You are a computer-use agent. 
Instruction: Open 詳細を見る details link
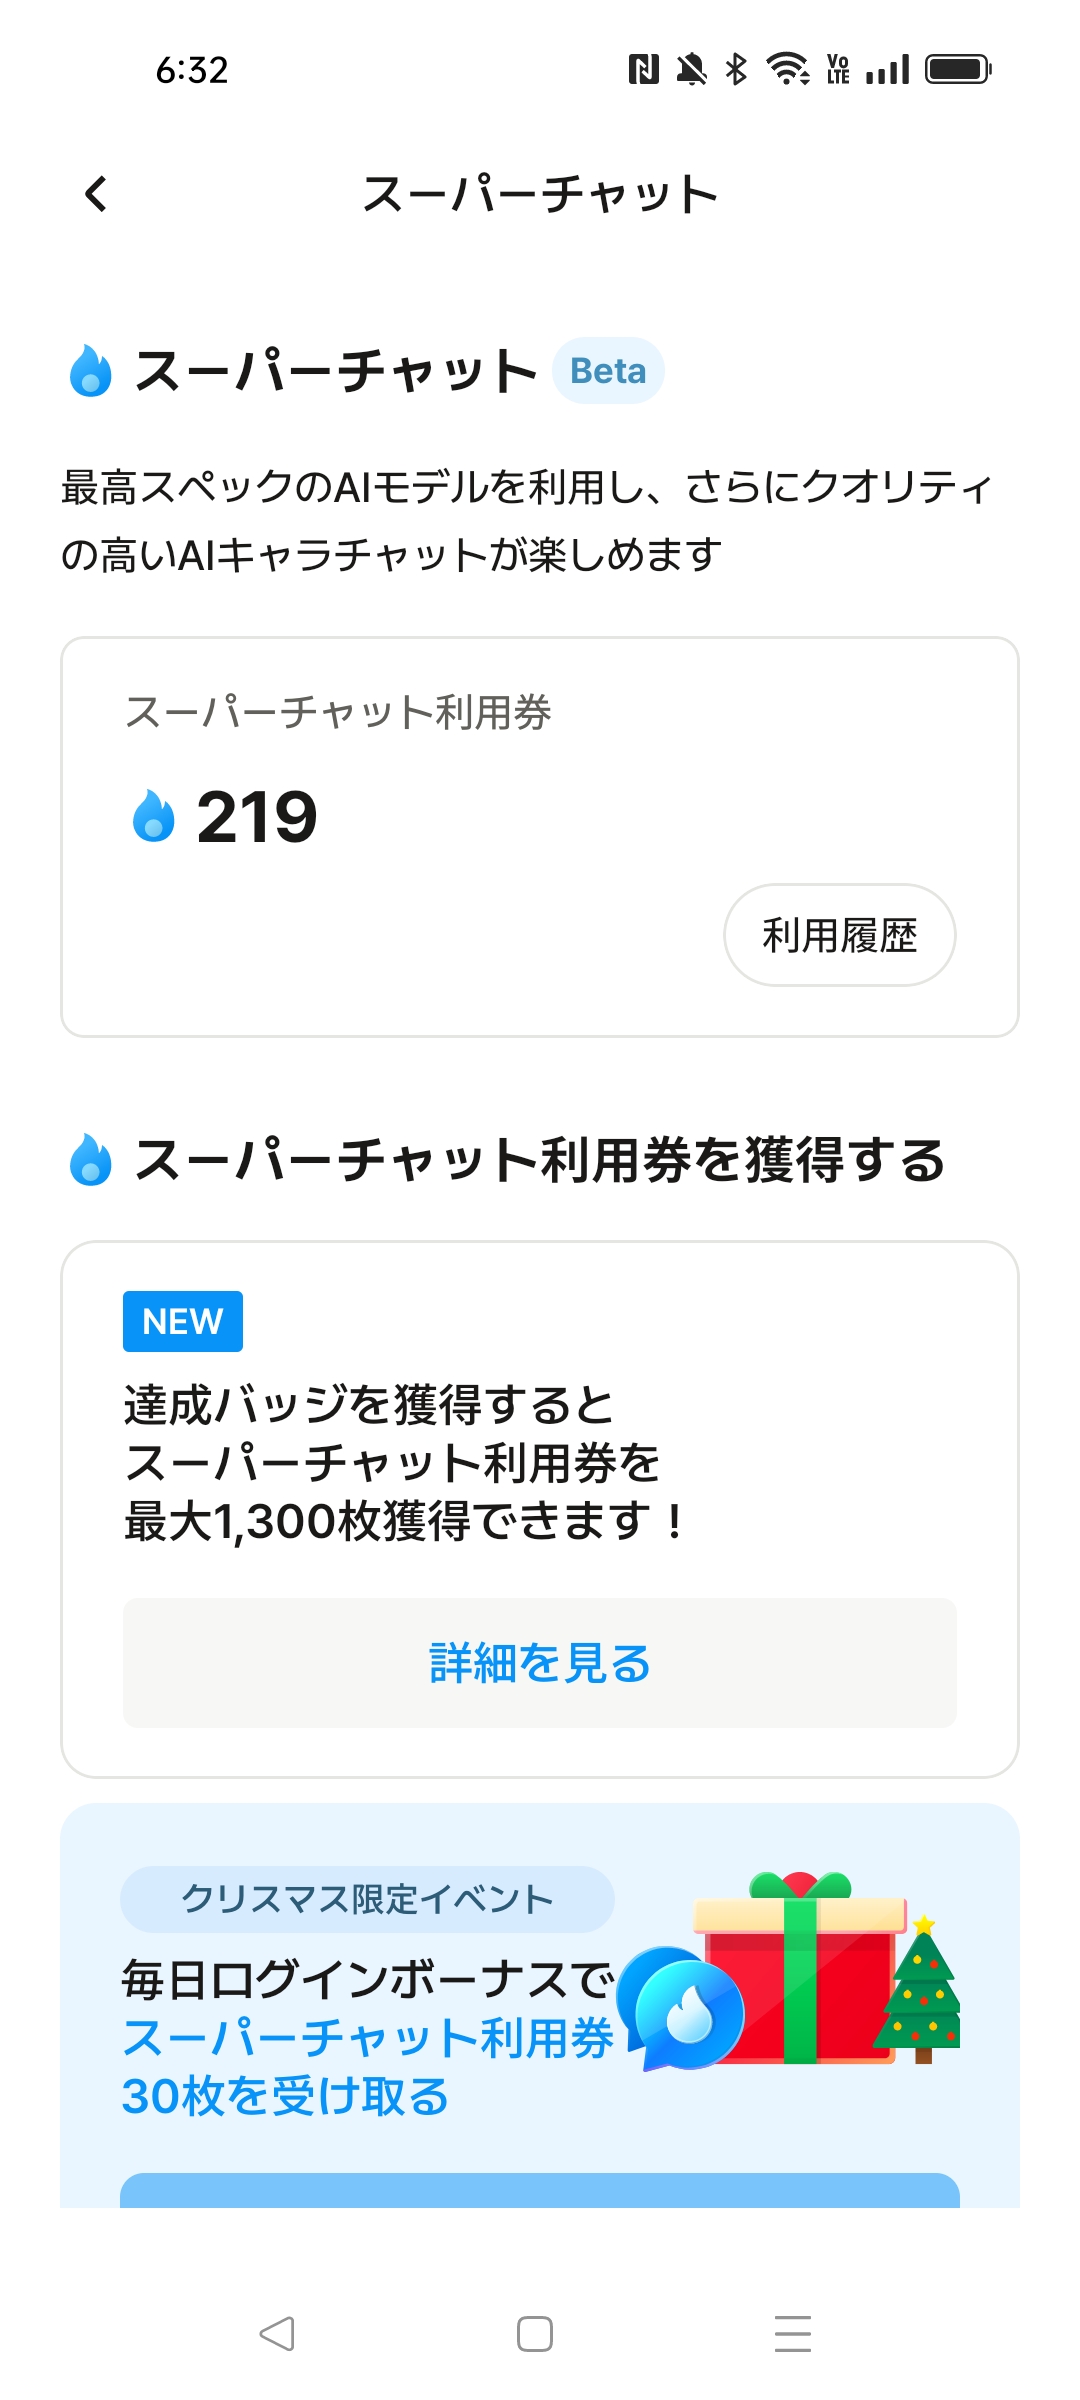tap(540, 1663)
